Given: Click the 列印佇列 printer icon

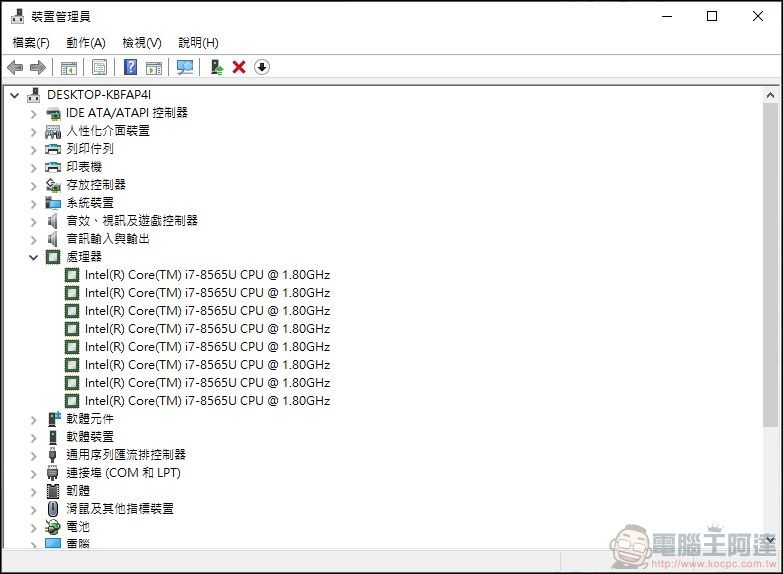Looking at the screenshot, I should (x=53, y=149).
